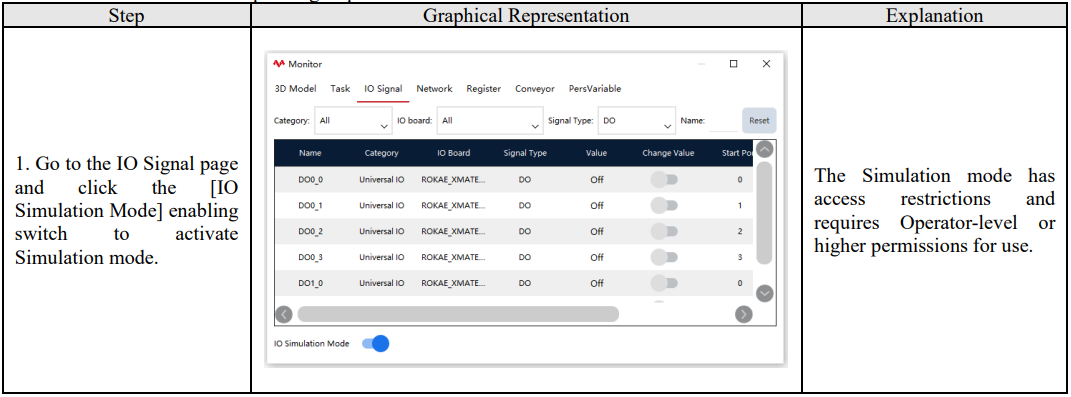Viewport: 1071px width, 397px height.
Task: Click the Signal Type column header
Action: click(525, 153)
